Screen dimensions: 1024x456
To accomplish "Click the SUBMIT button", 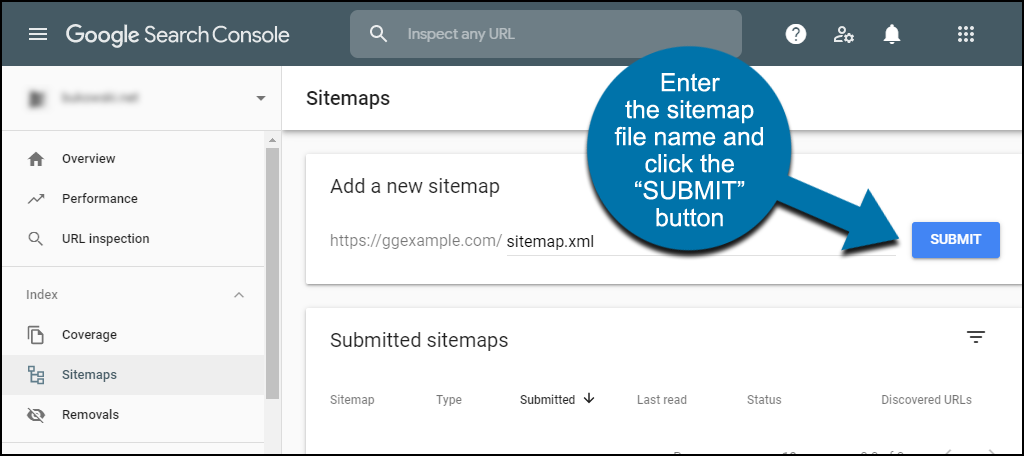I will pos(955,240).
